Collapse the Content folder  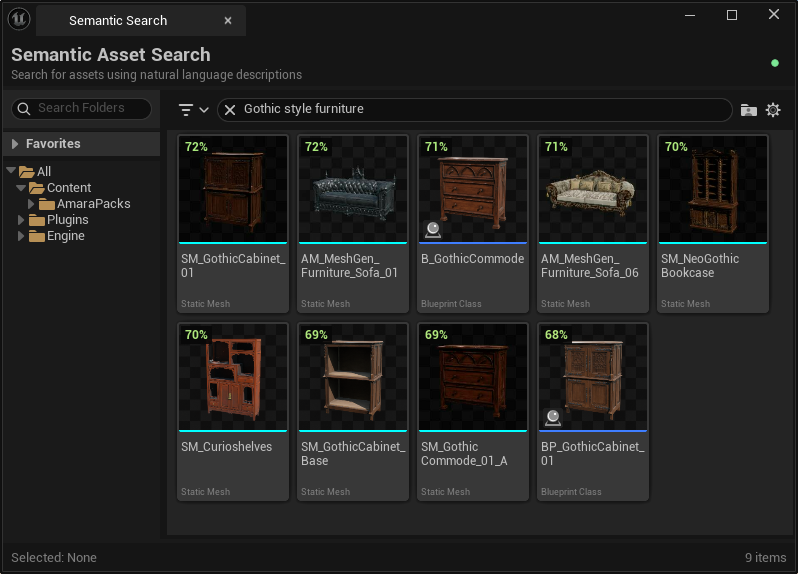(x=21, y=188)
